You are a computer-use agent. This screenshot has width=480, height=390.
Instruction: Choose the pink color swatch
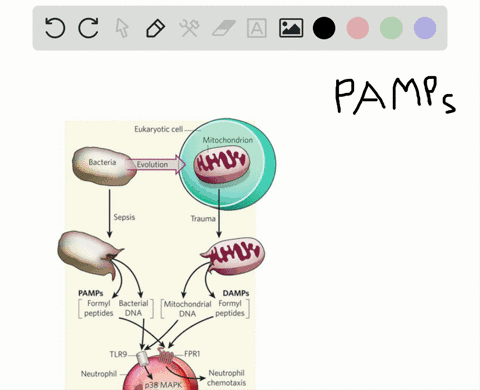click(358, 28)
